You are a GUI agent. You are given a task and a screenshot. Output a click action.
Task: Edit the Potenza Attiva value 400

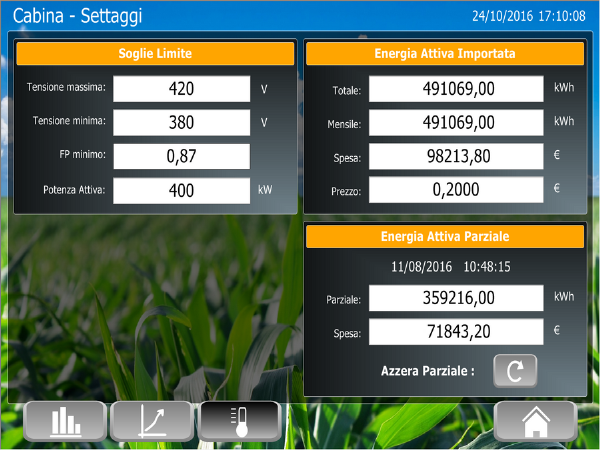(x=181, y=190)
